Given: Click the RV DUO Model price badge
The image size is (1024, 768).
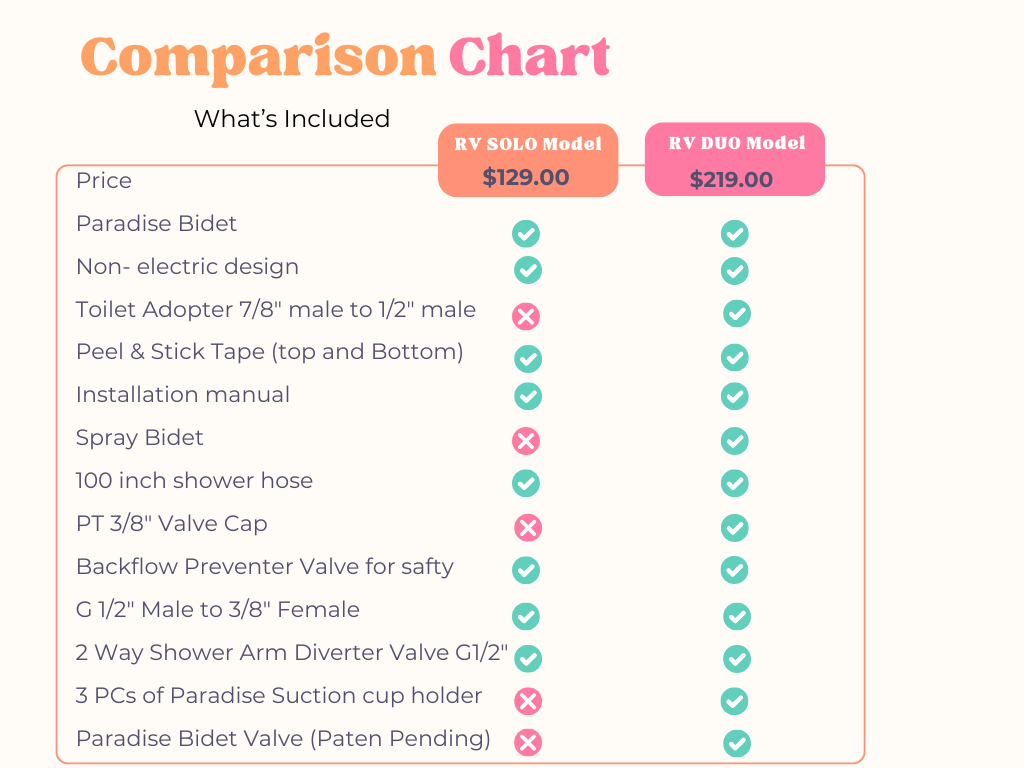Looking at the screenshot, I should click(735, 160).
